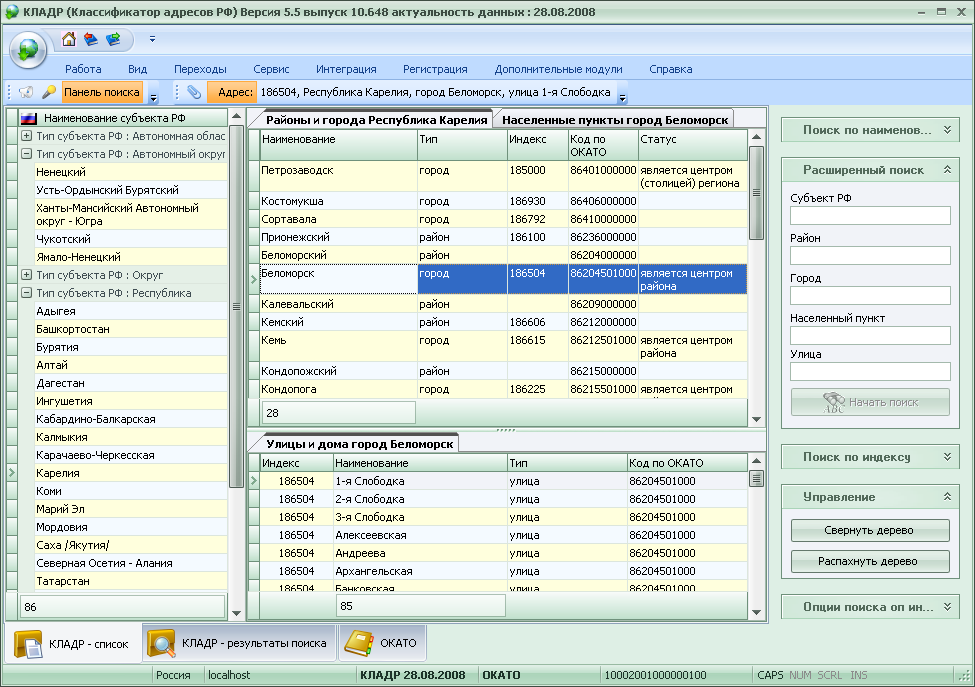
Task: Open options arrow at end of address bar
Action: click(622, 97)
